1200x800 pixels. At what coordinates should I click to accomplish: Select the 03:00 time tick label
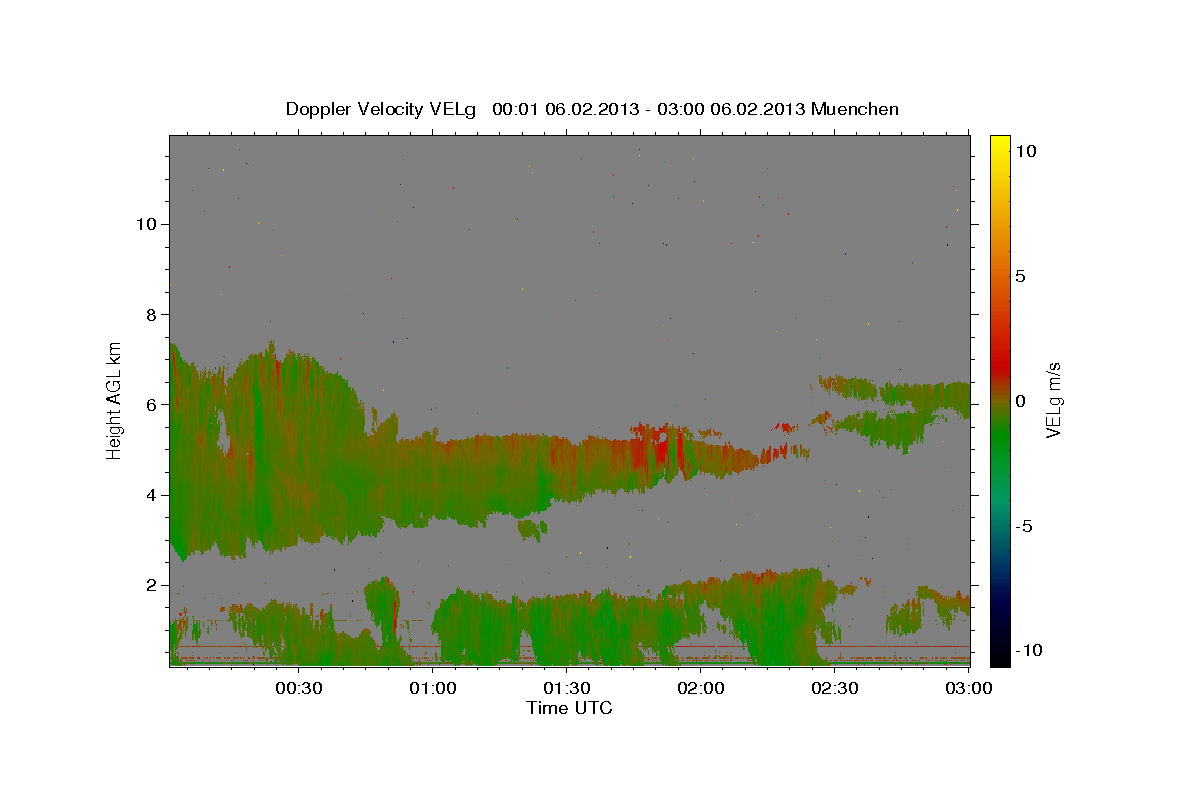pyautogui.click(x=968, y=689)
